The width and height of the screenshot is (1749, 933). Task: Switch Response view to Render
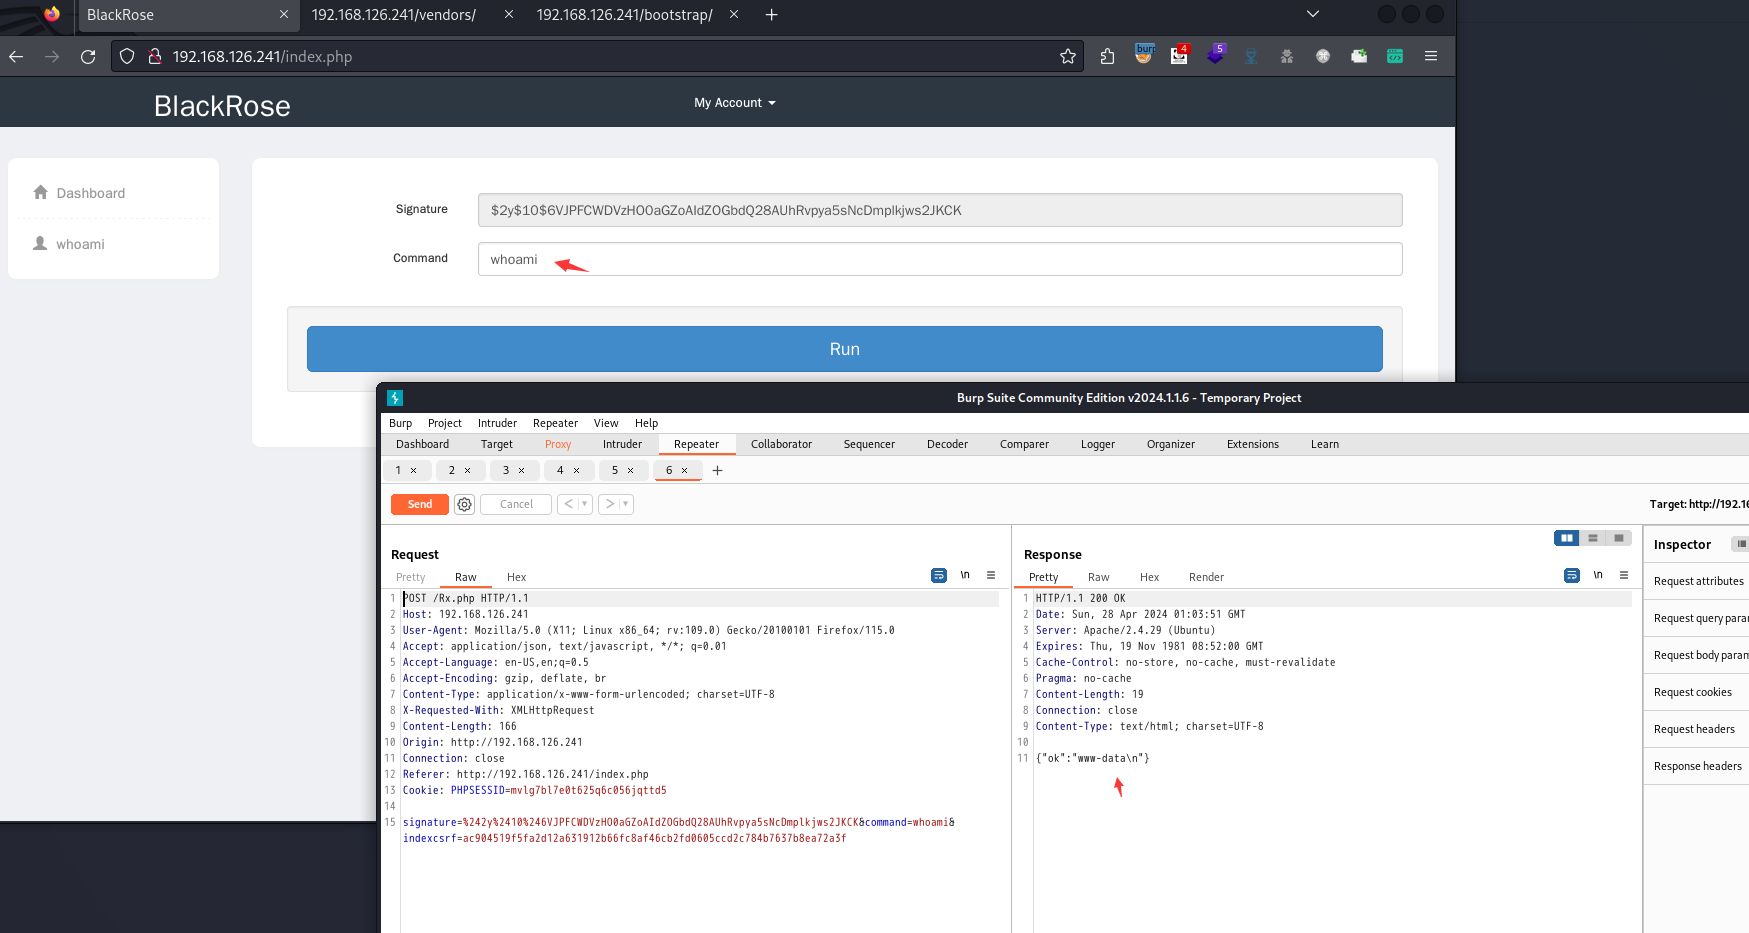[x=1206, y=577]
